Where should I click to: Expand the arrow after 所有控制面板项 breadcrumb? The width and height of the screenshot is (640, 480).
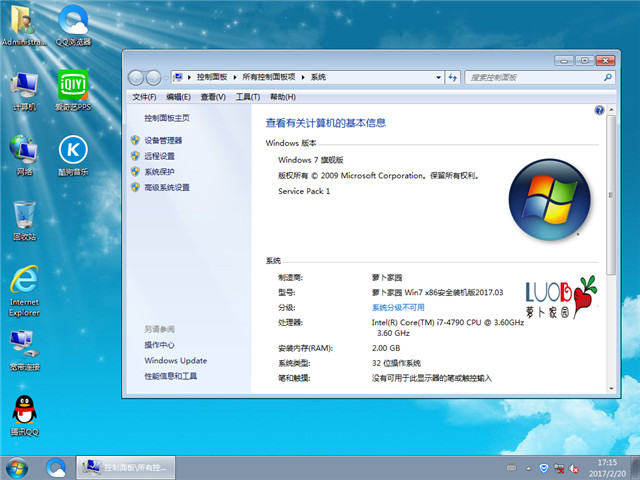(x=303, y=77)
